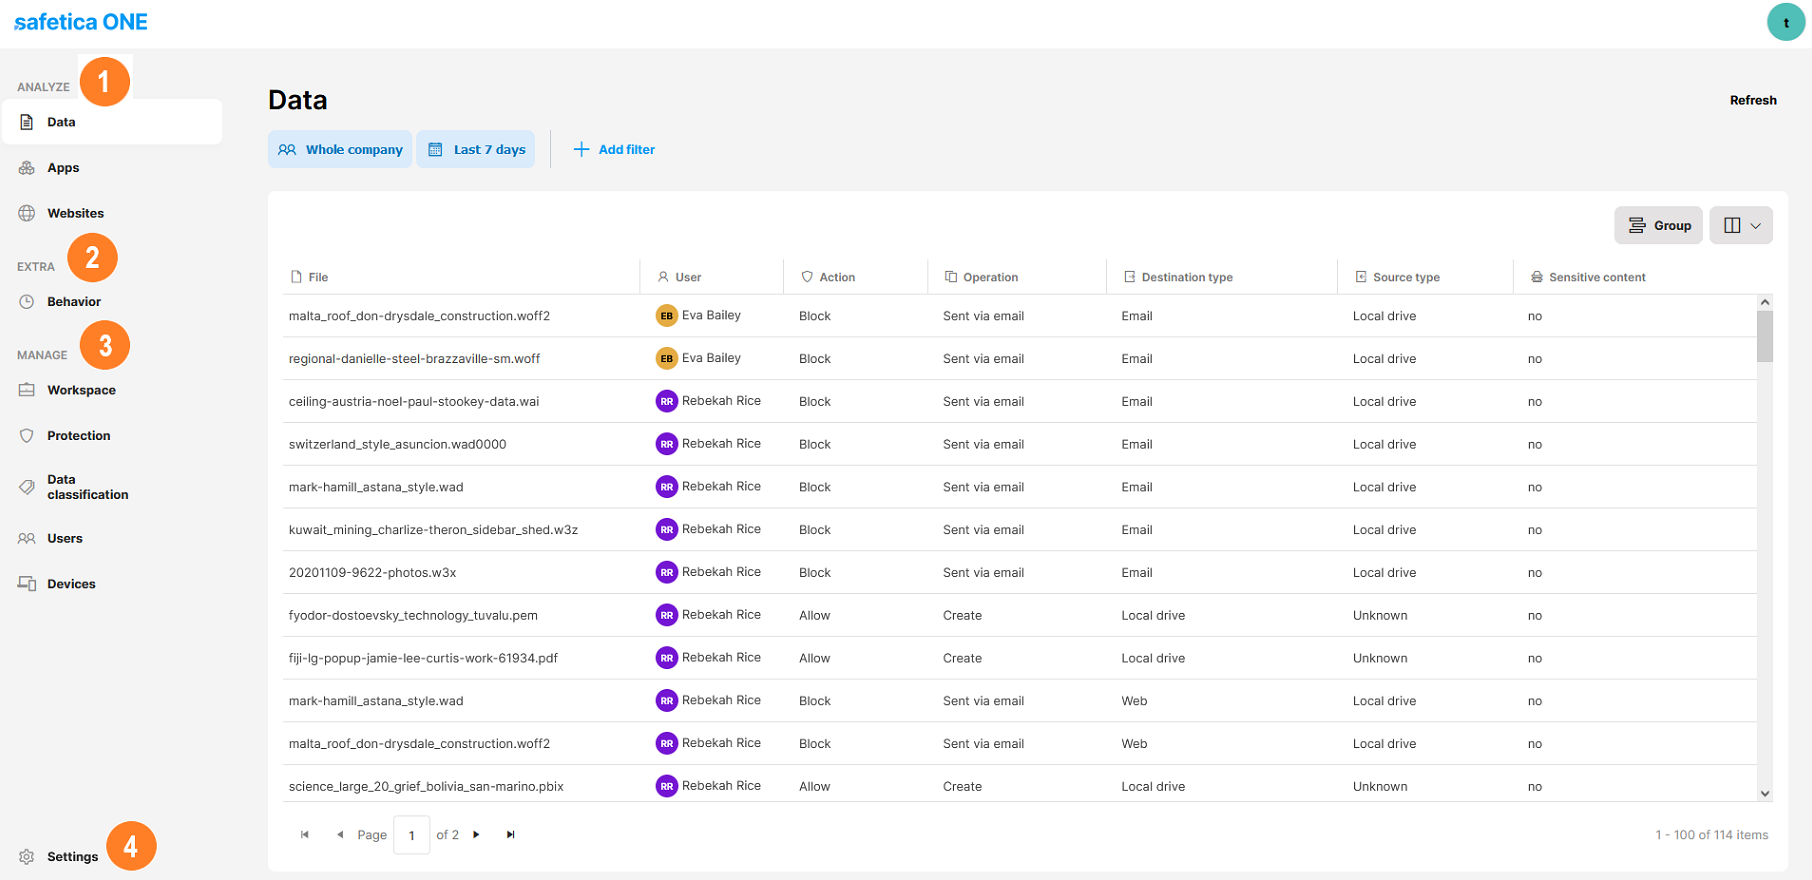The image size is (1812, 880).
Task: Select fiji-lg-popup-jamie-lee-curtis-work-61934.pdf row
Action: (1020, 658)
